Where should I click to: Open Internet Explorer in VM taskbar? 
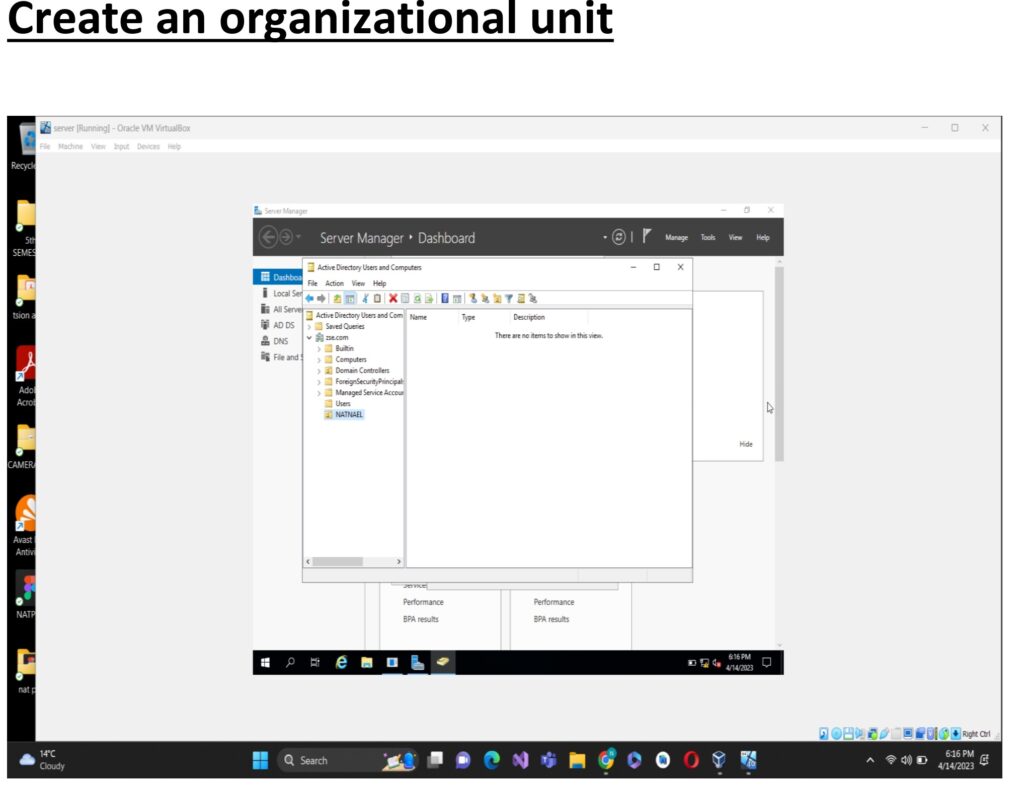341,662
